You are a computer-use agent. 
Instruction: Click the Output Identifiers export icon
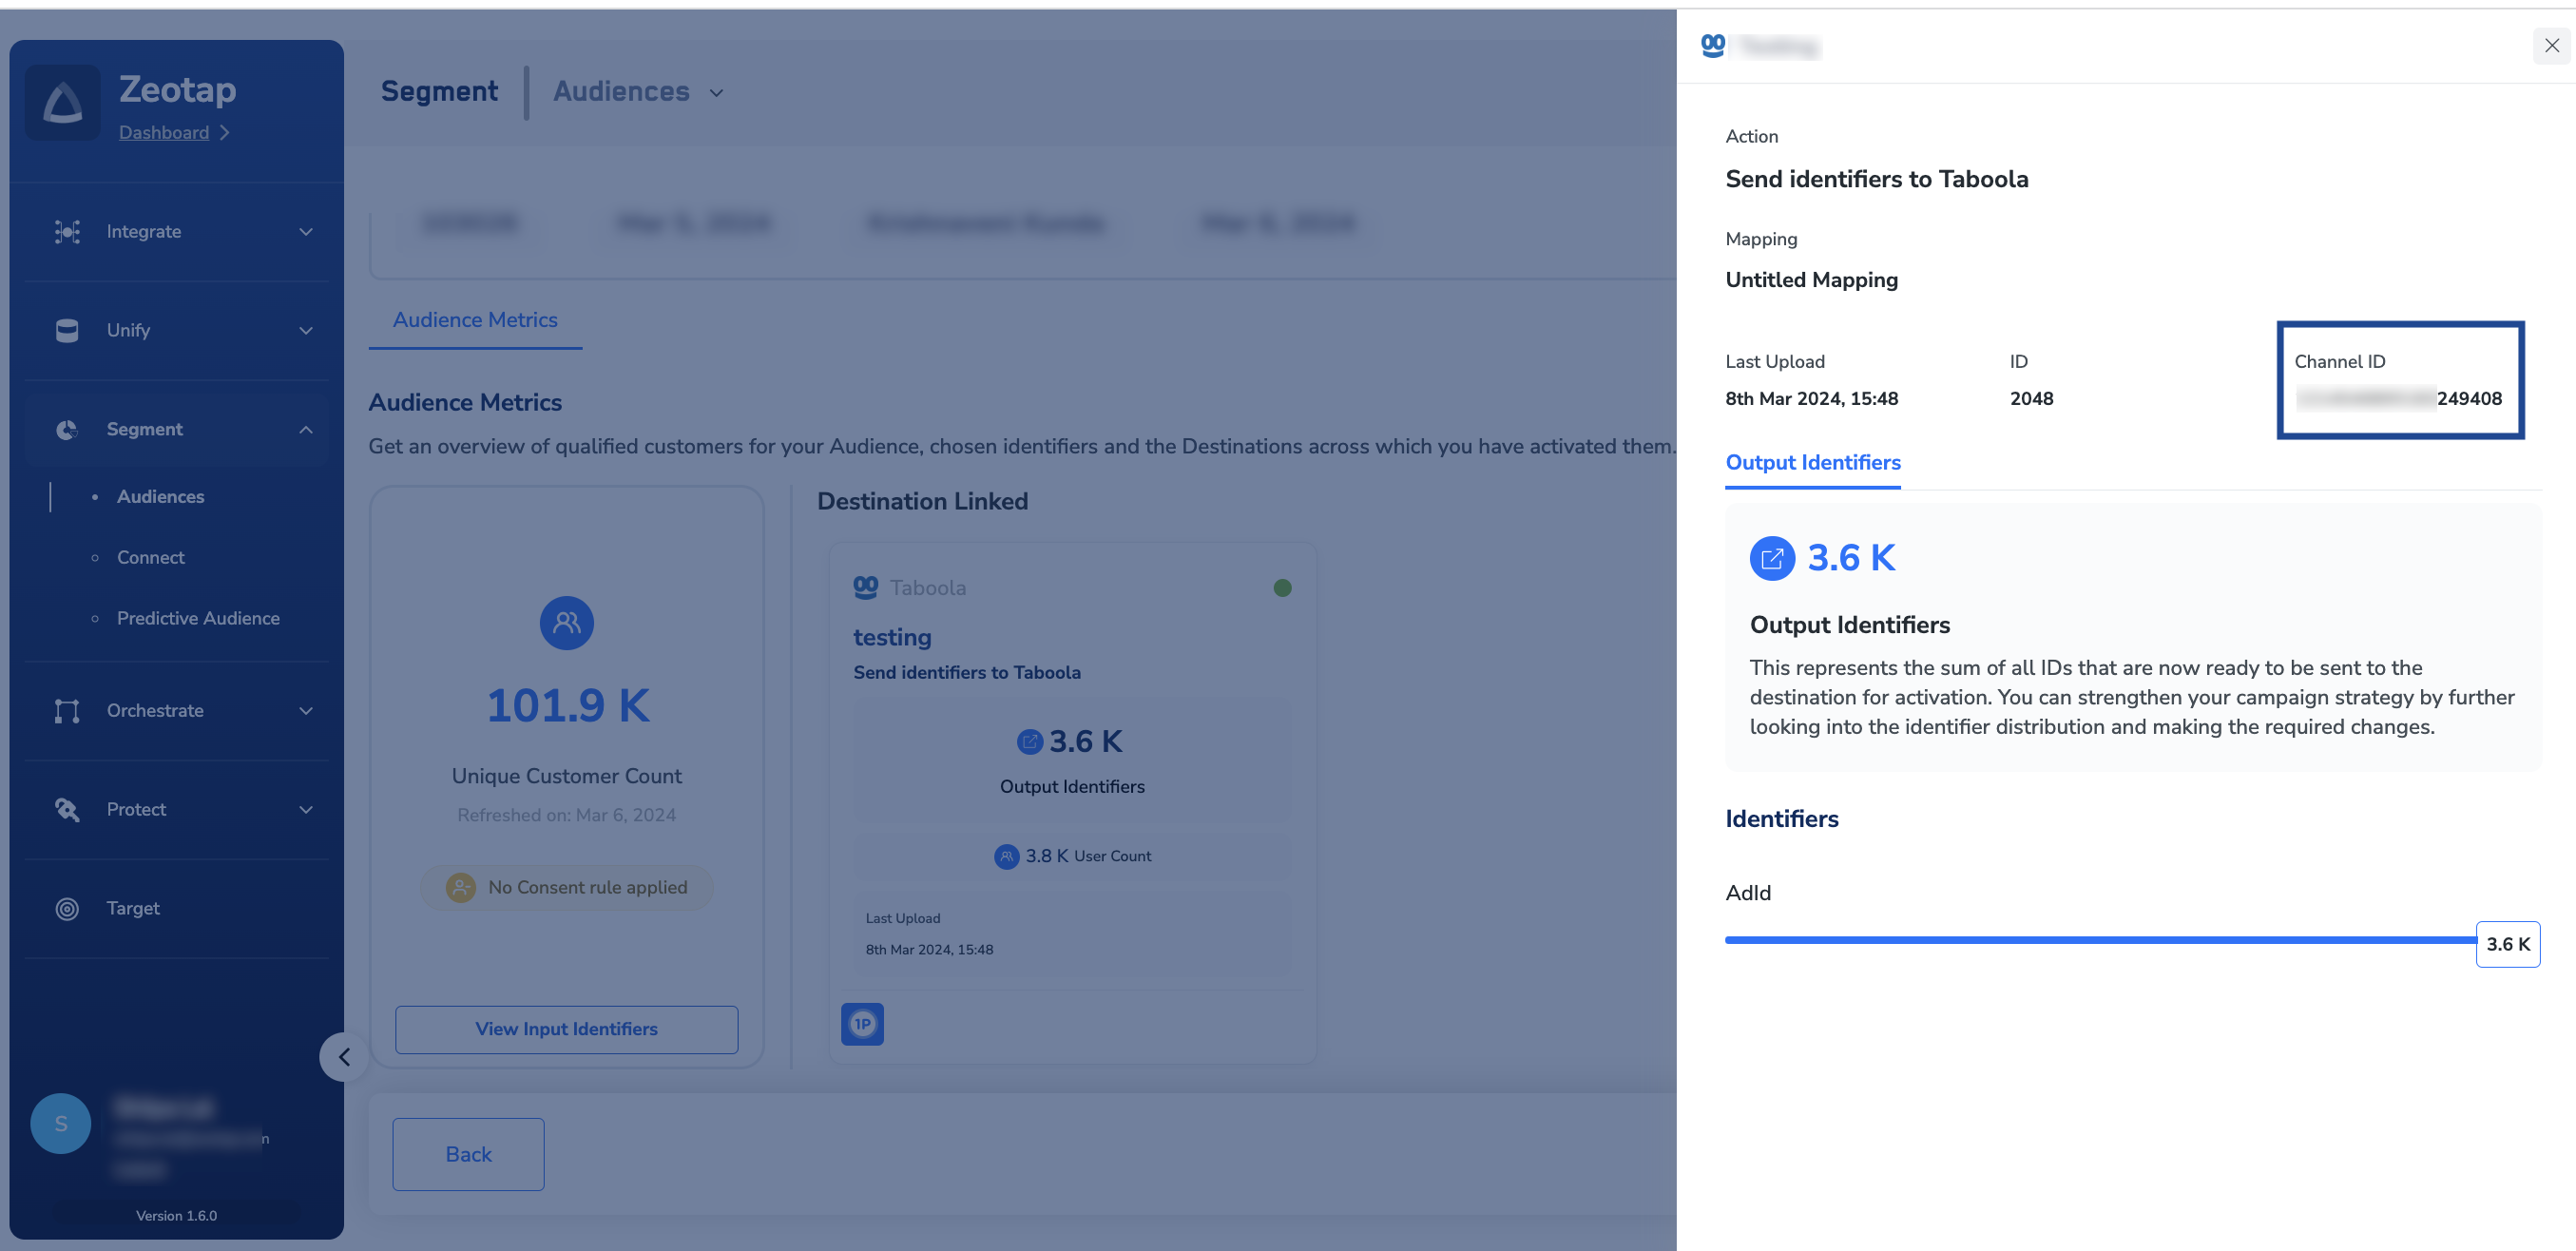pyautogui.click(x=1772, y=558)
